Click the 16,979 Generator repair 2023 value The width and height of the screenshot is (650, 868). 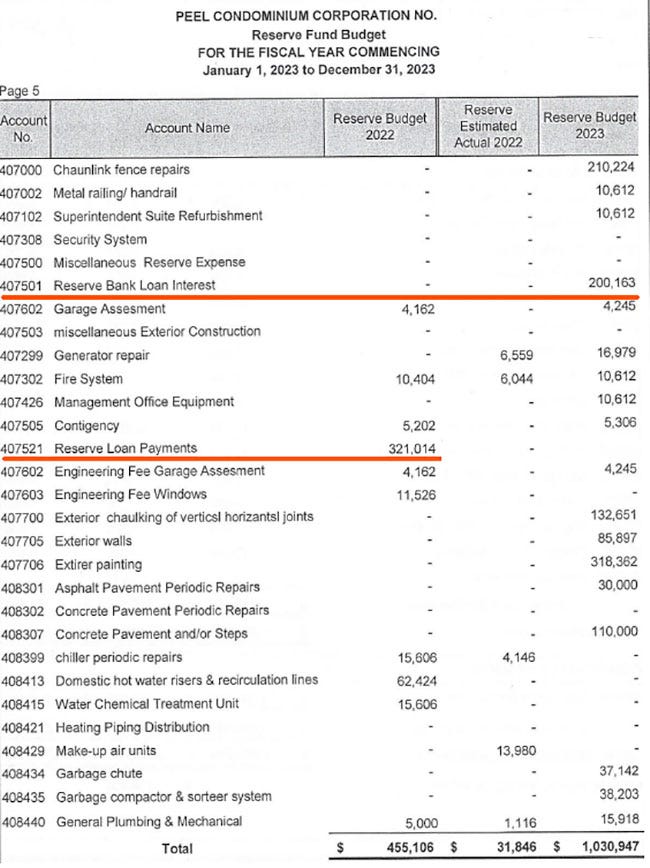617,353
